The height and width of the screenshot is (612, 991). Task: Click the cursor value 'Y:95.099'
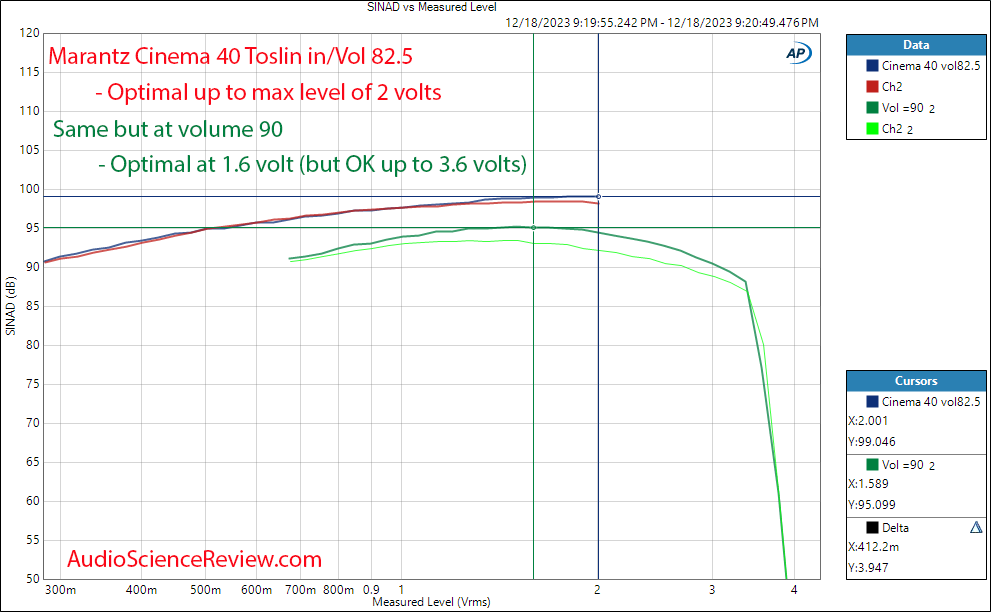pos(872,505)
